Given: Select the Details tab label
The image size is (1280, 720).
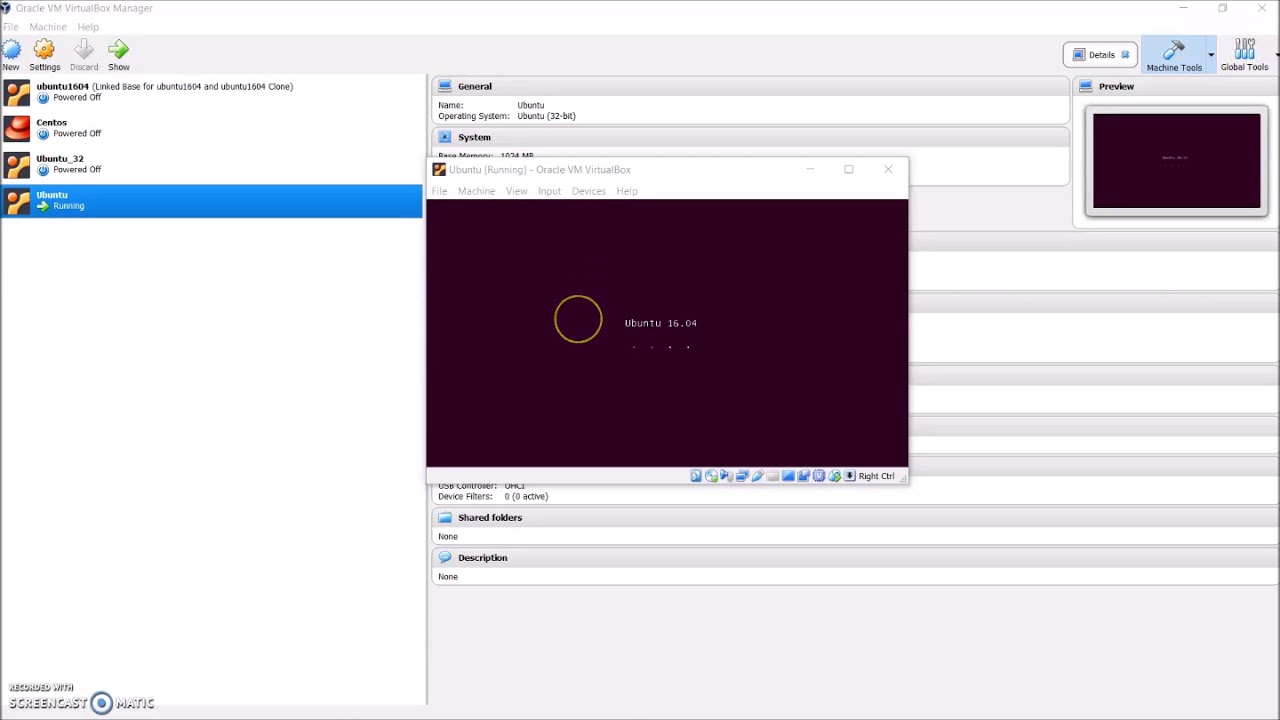Looking at the screenshot, I should [x=1102, y=55].
